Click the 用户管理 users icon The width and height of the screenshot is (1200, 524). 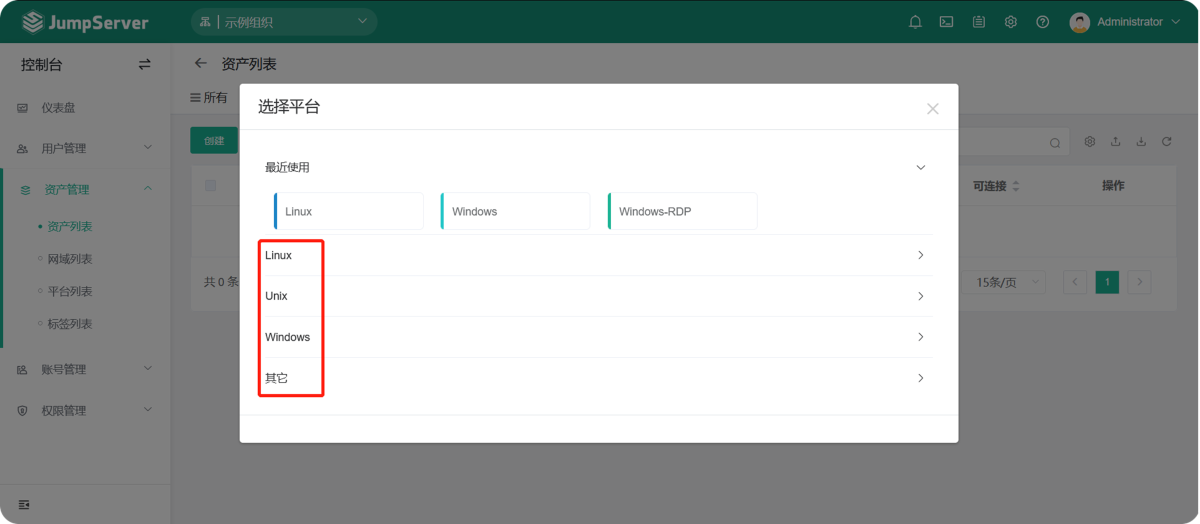coord(23,149)
